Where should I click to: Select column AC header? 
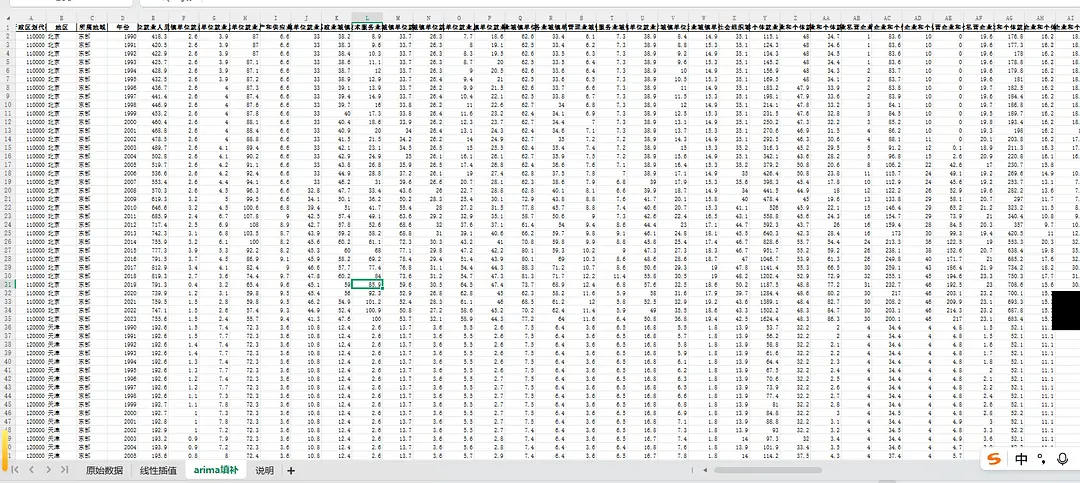[887, 18]
